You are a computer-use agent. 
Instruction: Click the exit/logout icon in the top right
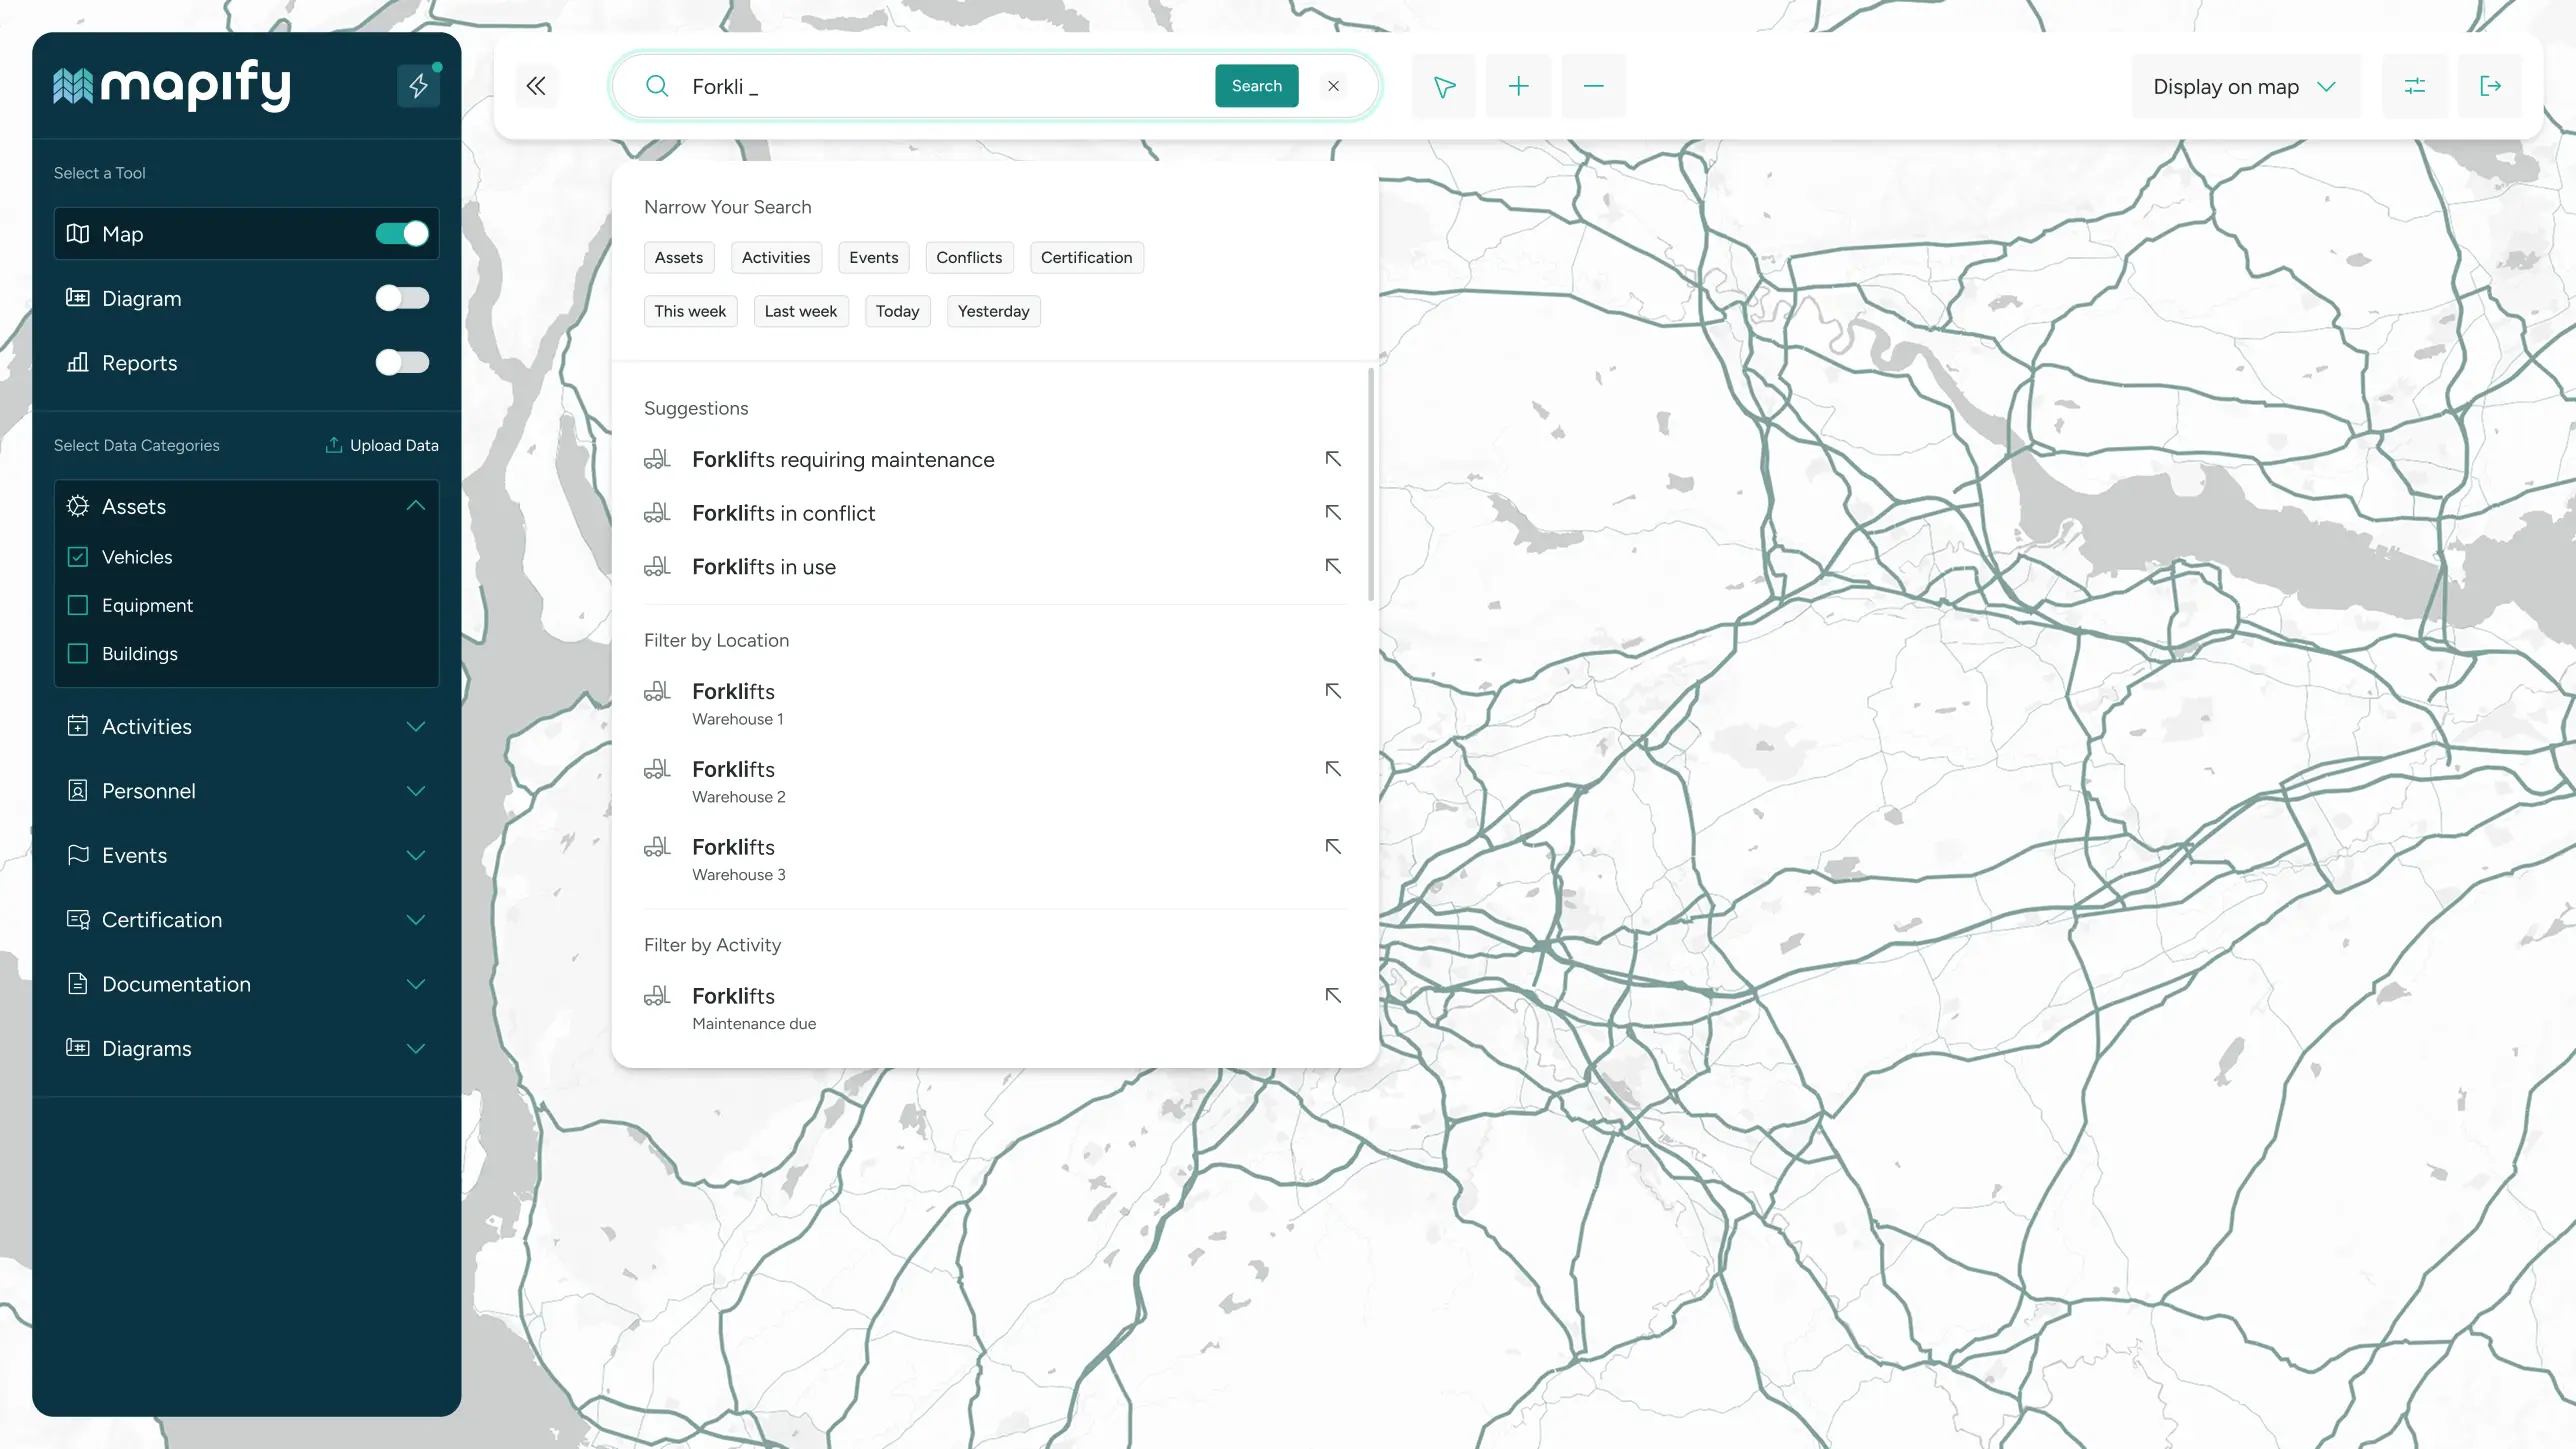(x=2491, y=86)
